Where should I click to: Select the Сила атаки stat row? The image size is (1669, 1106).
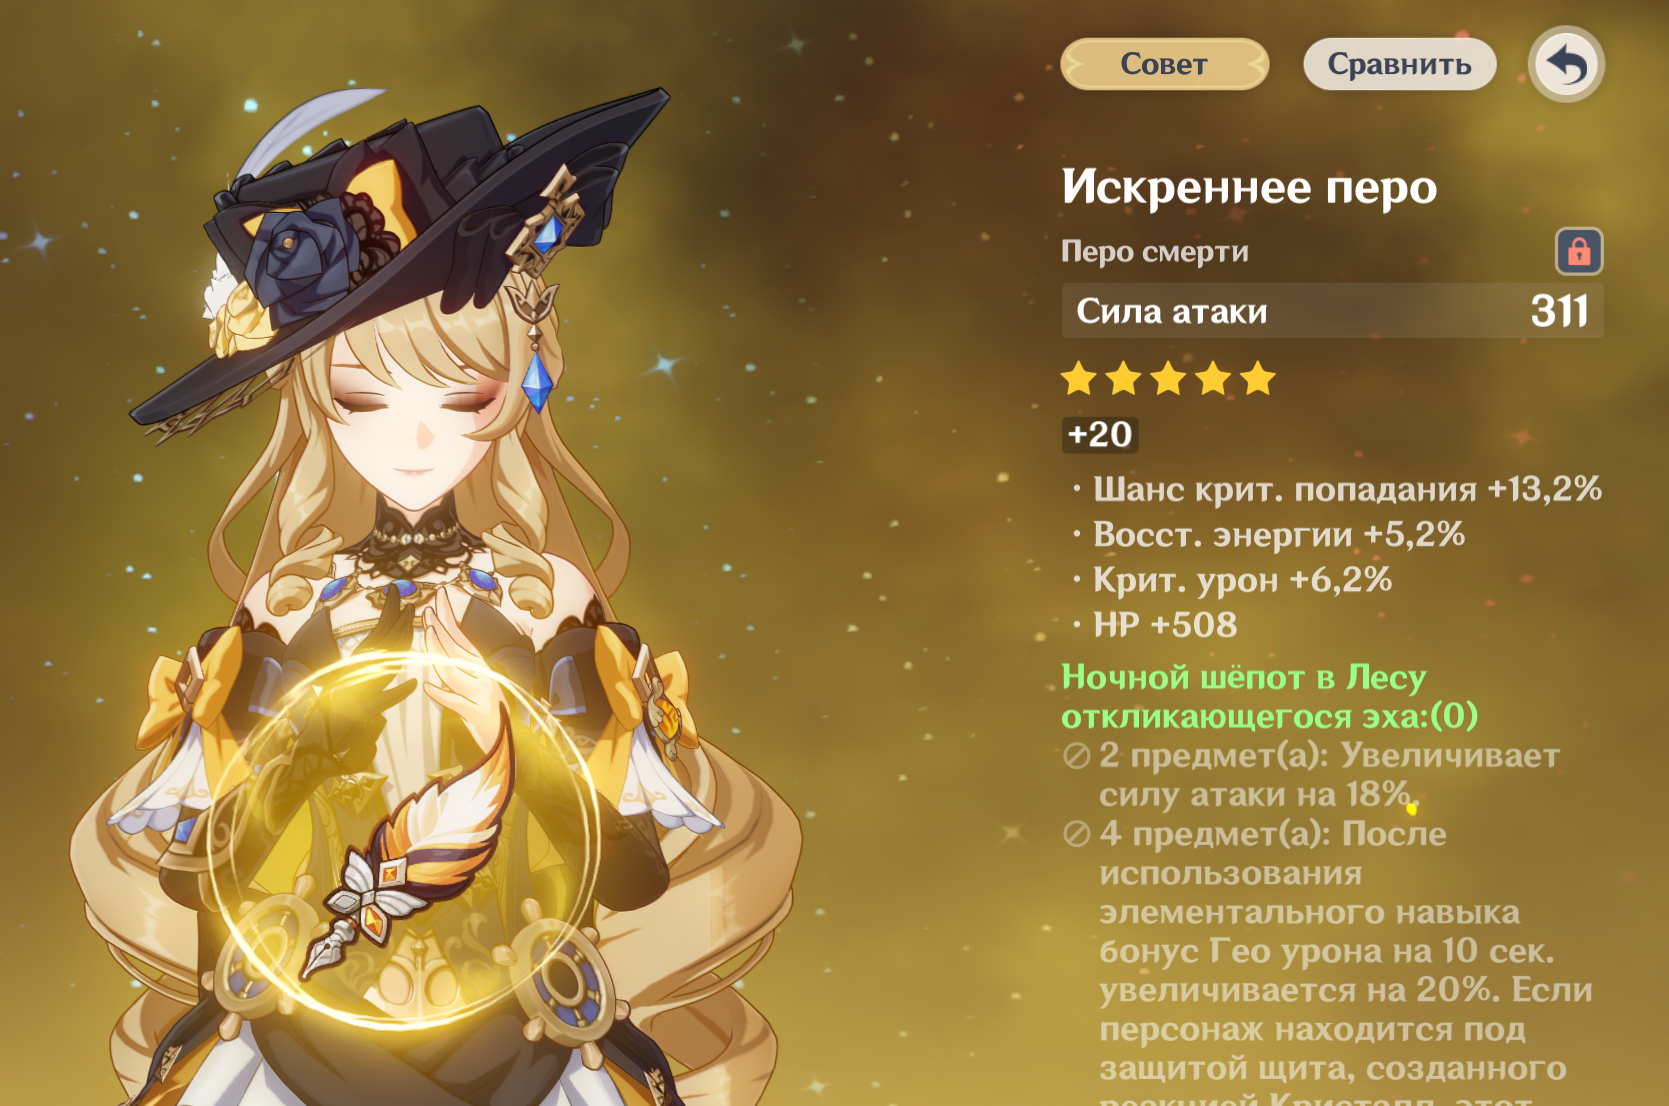[1332, 311]
